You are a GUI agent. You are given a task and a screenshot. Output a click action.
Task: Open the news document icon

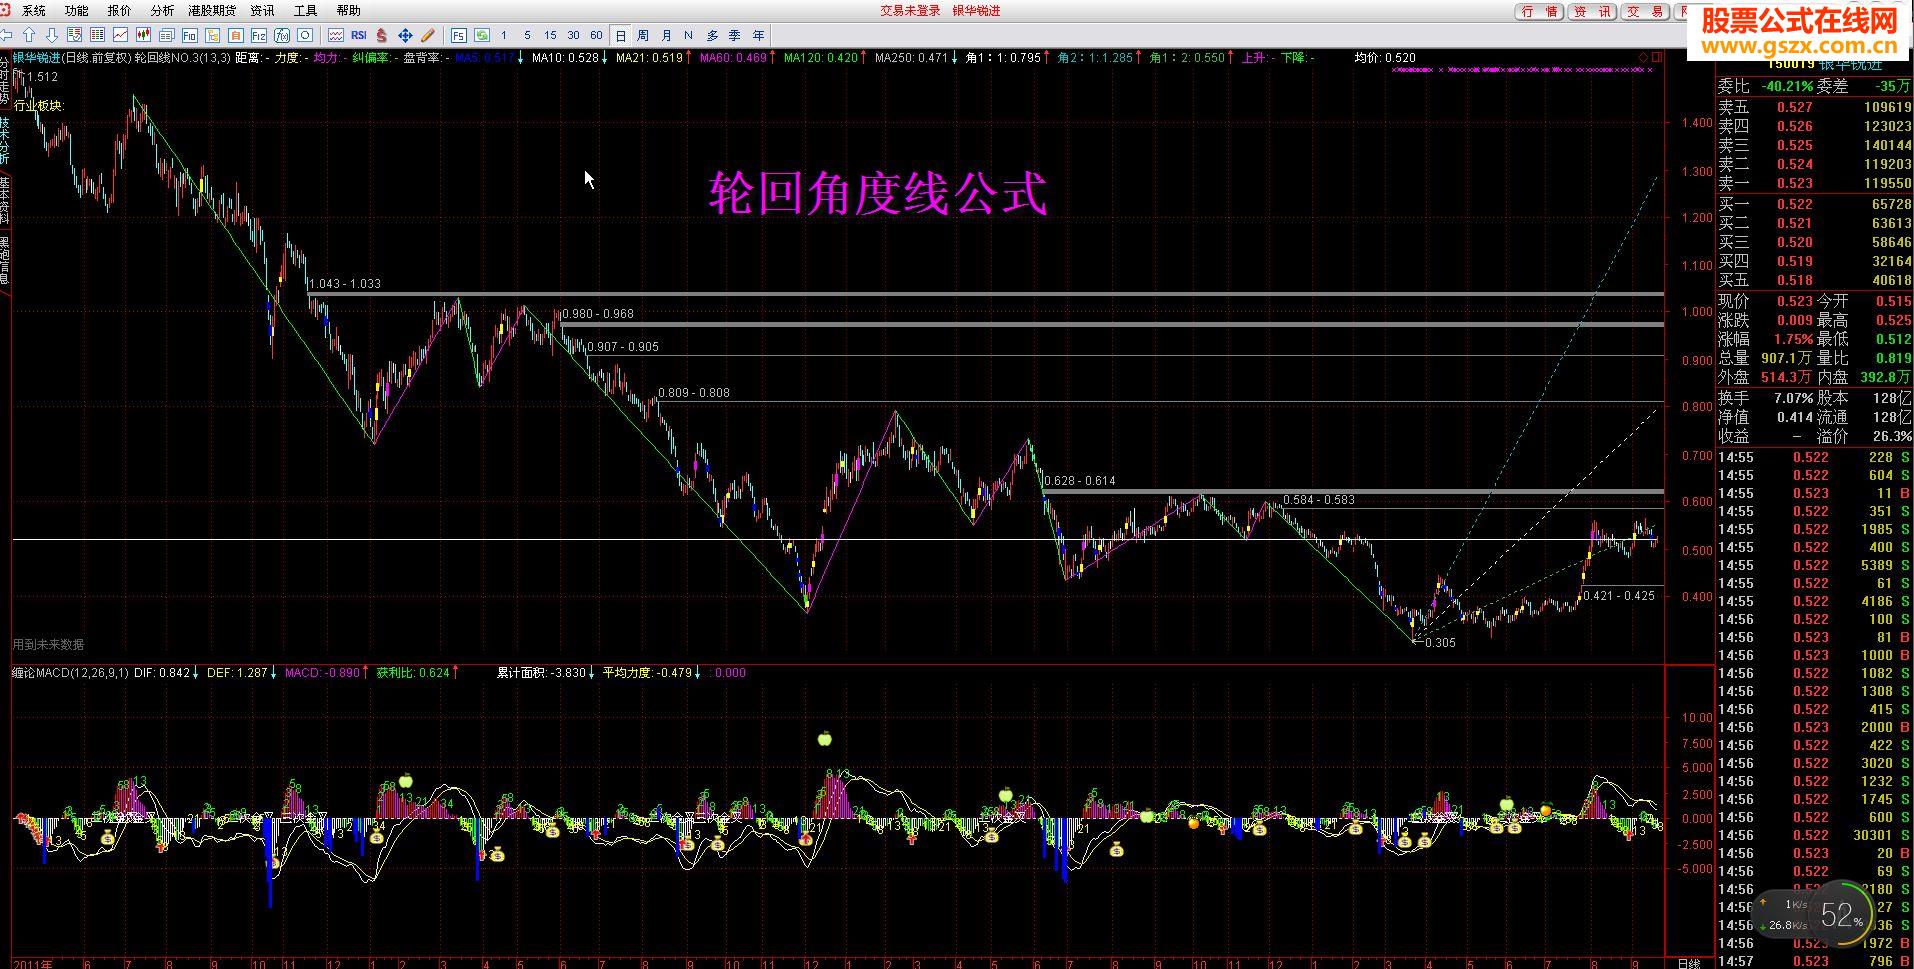tap(166, 35)
